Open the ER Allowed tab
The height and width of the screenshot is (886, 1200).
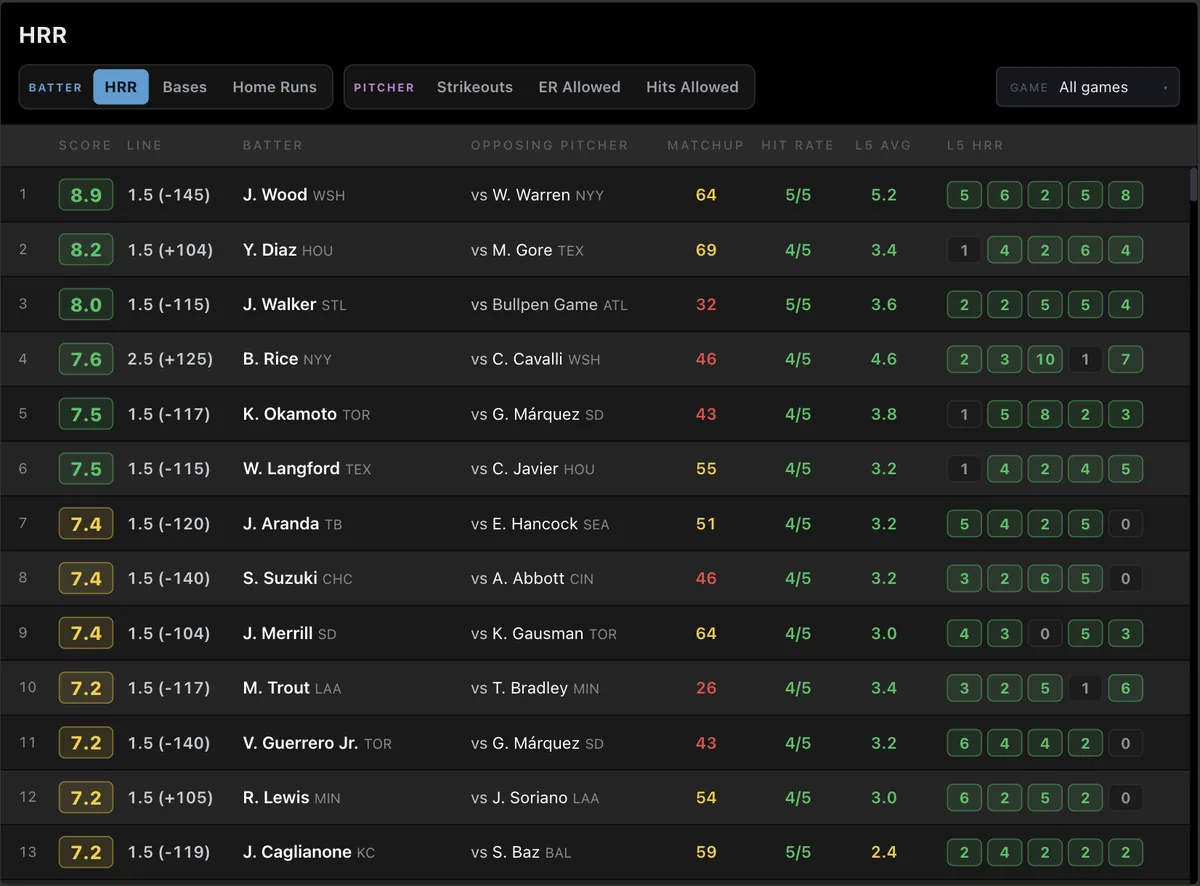tap(580, 87)
